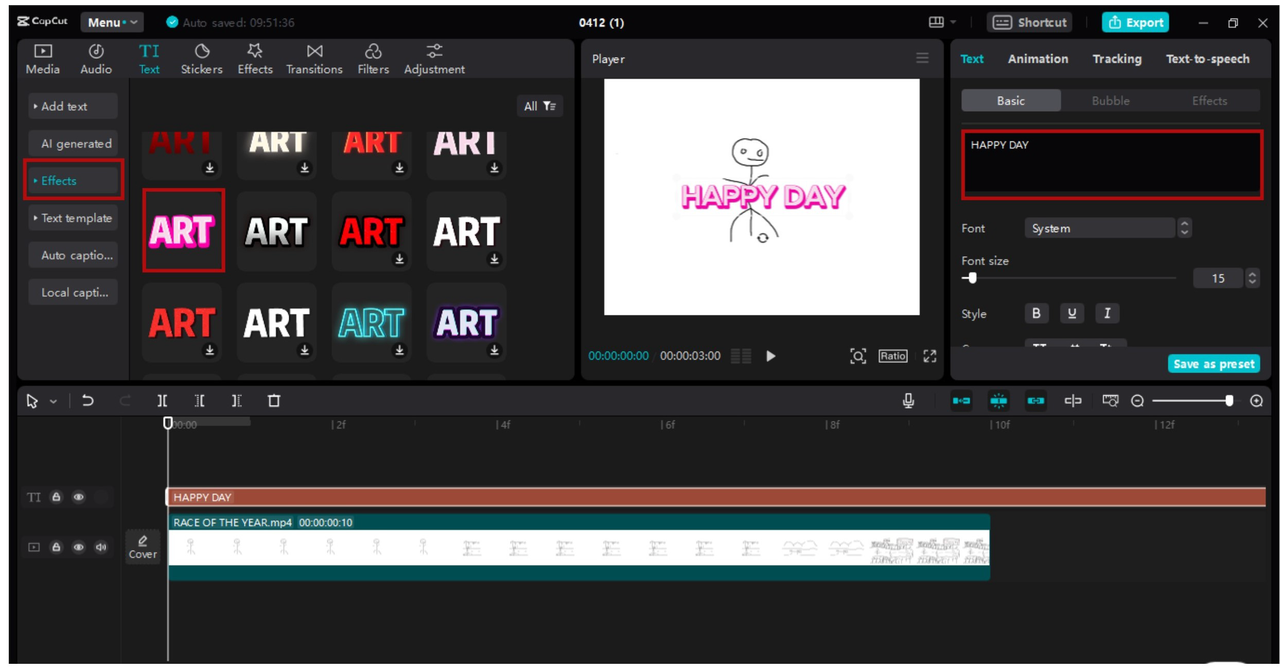Click the selection arrow tool in timeline
This screenshot has height=670, width=1280.
click(33, 400)
